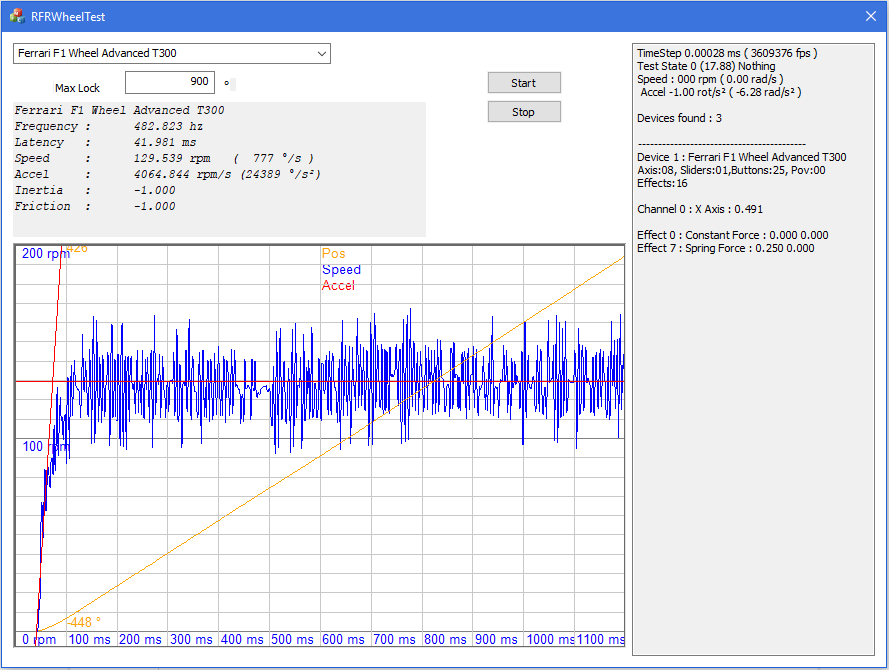
Task: Select the Ferrari F1 Wheel Advanced T300 combo box
Action: pyautogui.click(x=165, y=53)
